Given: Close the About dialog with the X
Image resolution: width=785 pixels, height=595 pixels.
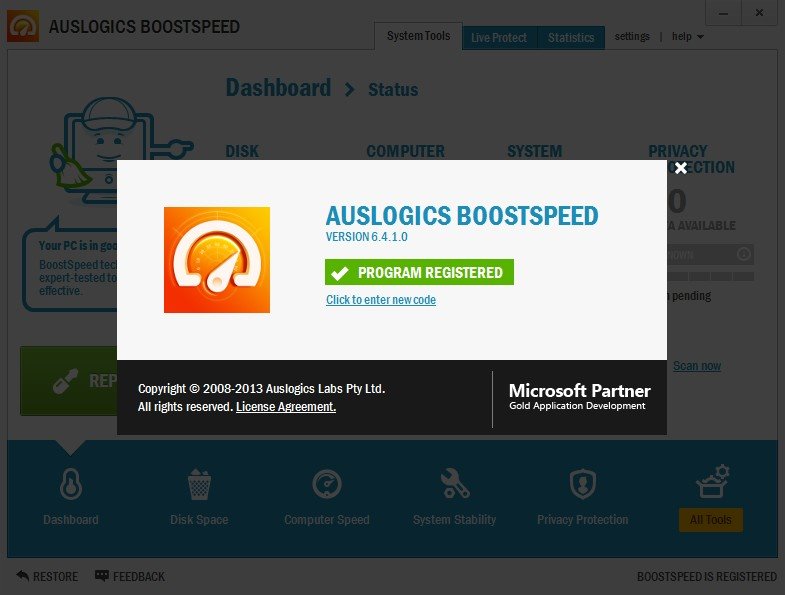Looking at the screenshot, I should [680, 168].
